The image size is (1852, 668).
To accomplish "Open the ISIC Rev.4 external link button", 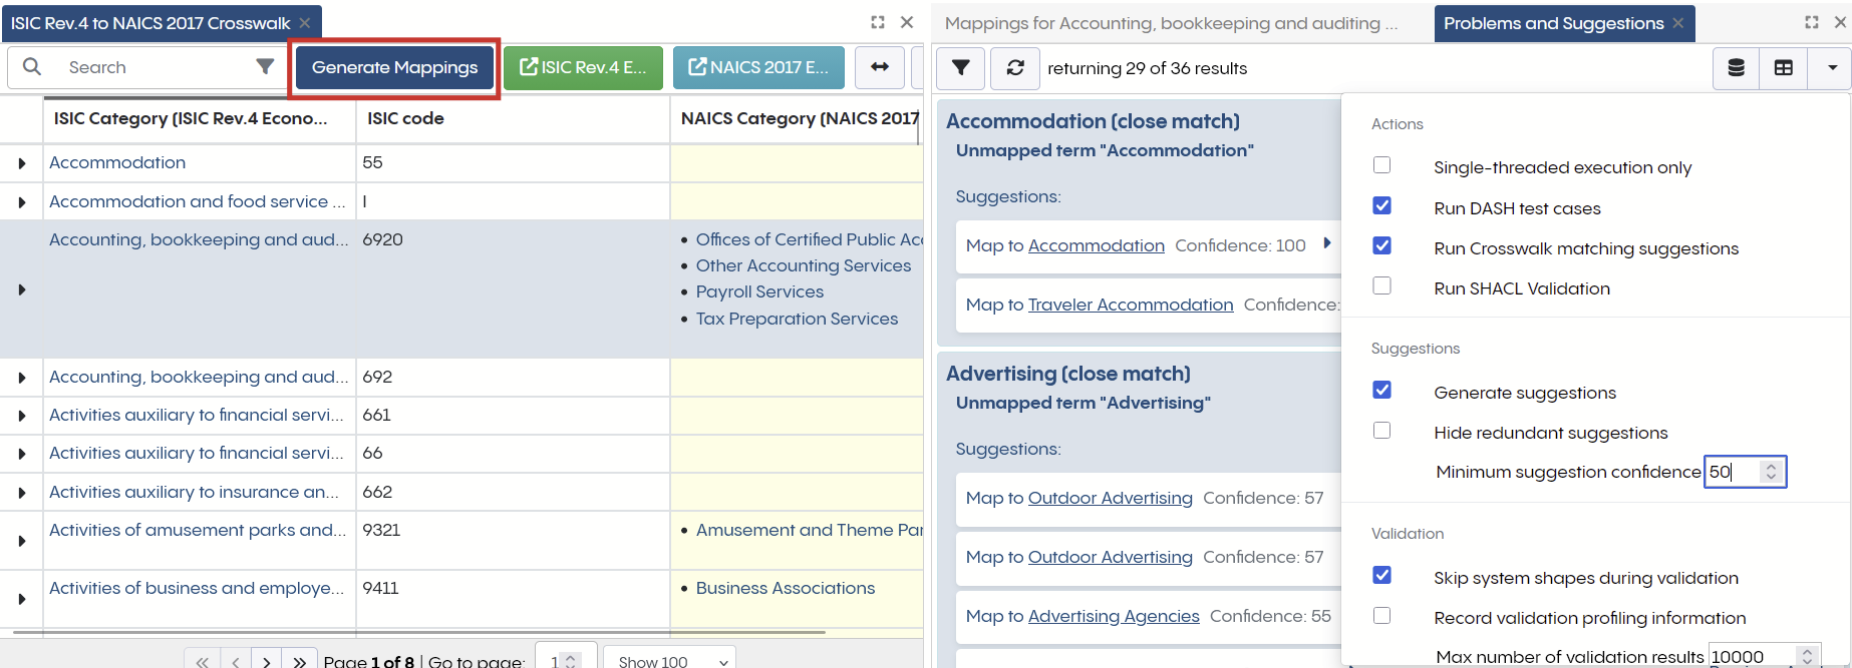I will click(x=583, y=67).
